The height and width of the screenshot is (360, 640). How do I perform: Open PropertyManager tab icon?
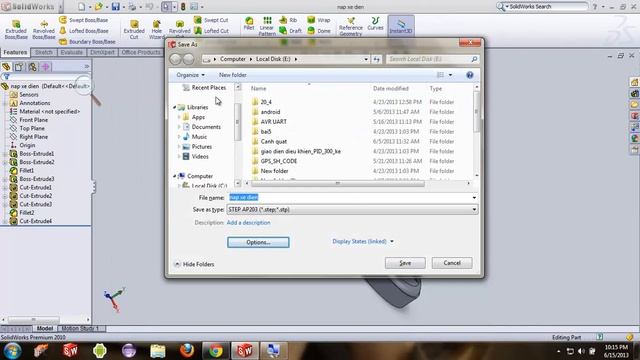(x=19, y=67)
